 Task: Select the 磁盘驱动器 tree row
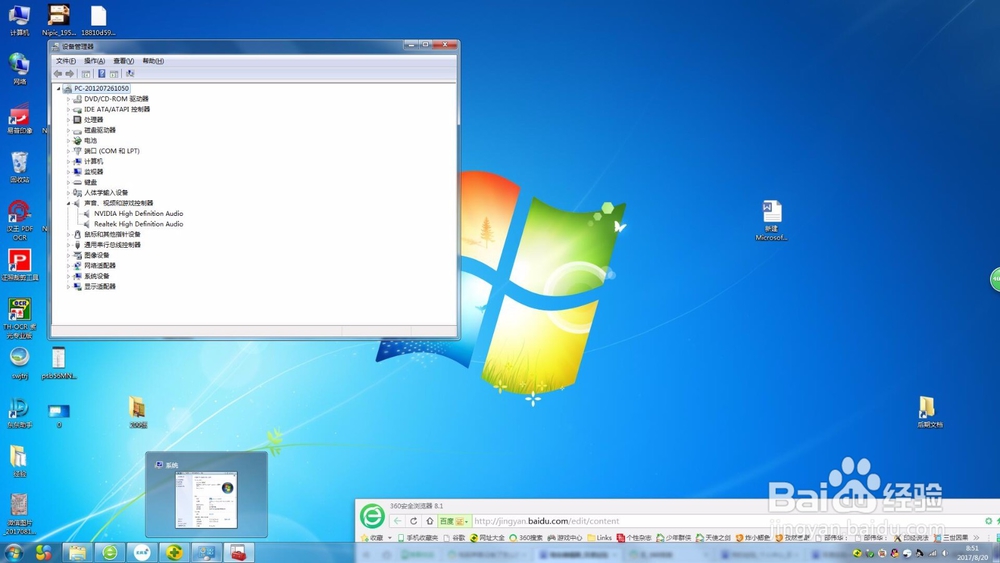tap(95, 130)
